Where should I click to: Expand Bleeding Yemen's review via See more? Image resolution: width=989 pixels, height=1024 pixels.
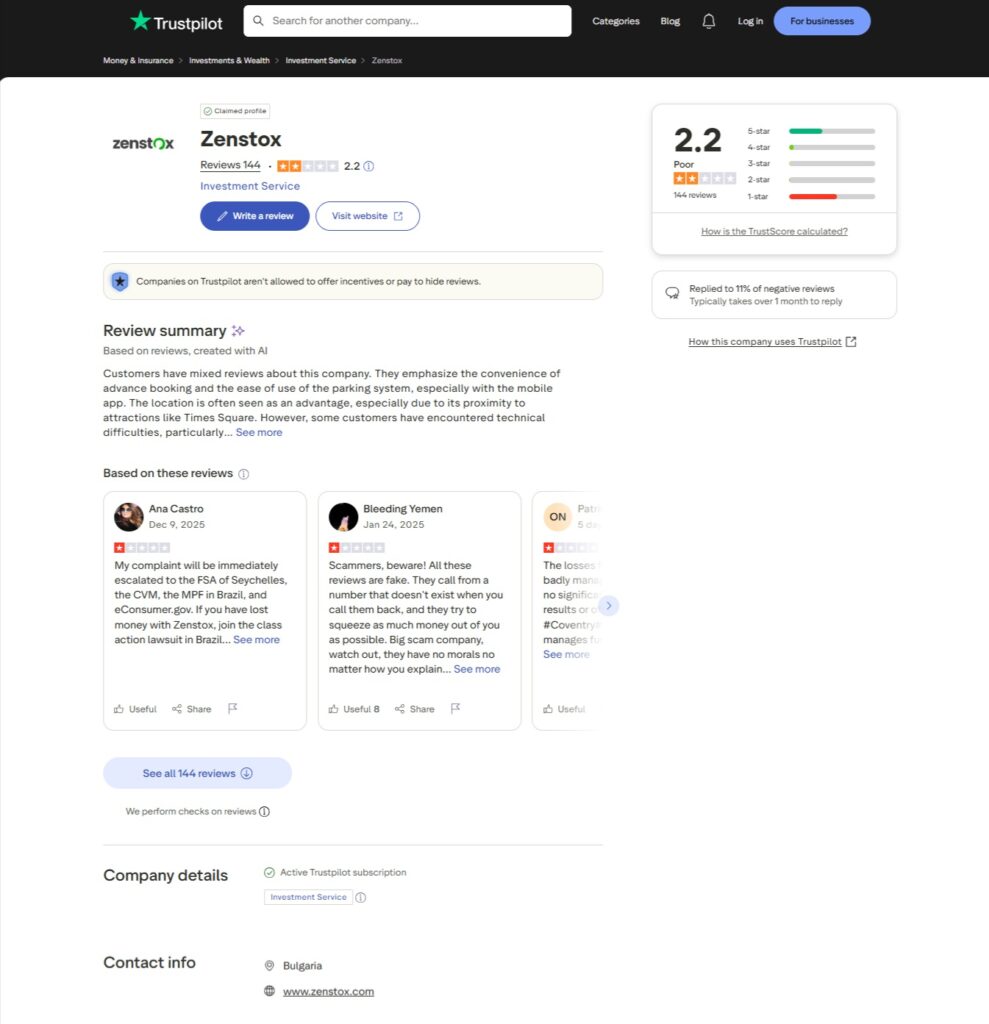click(x=477, y=669)
